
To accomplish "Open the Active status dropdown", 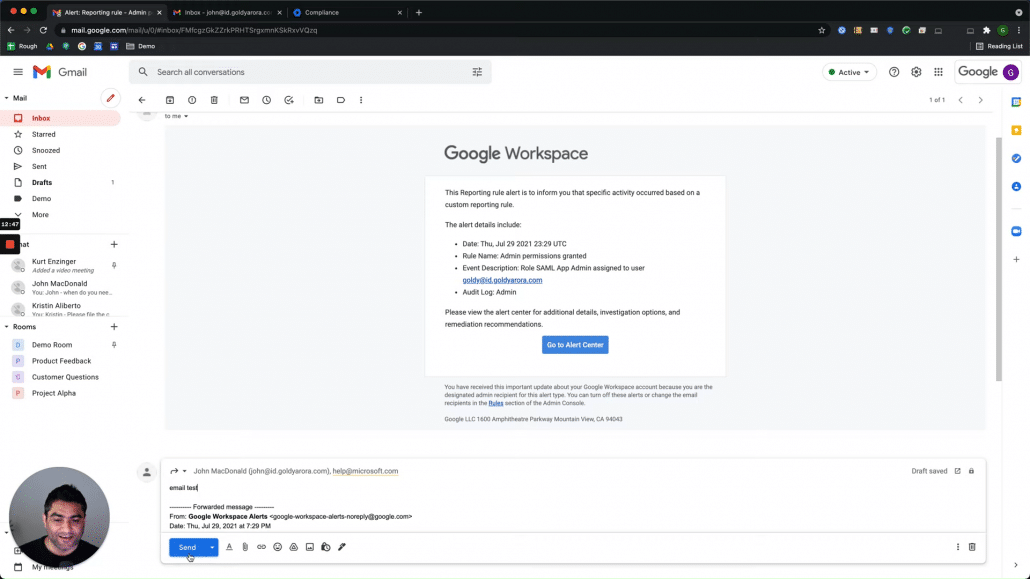I will click(849, 72).
